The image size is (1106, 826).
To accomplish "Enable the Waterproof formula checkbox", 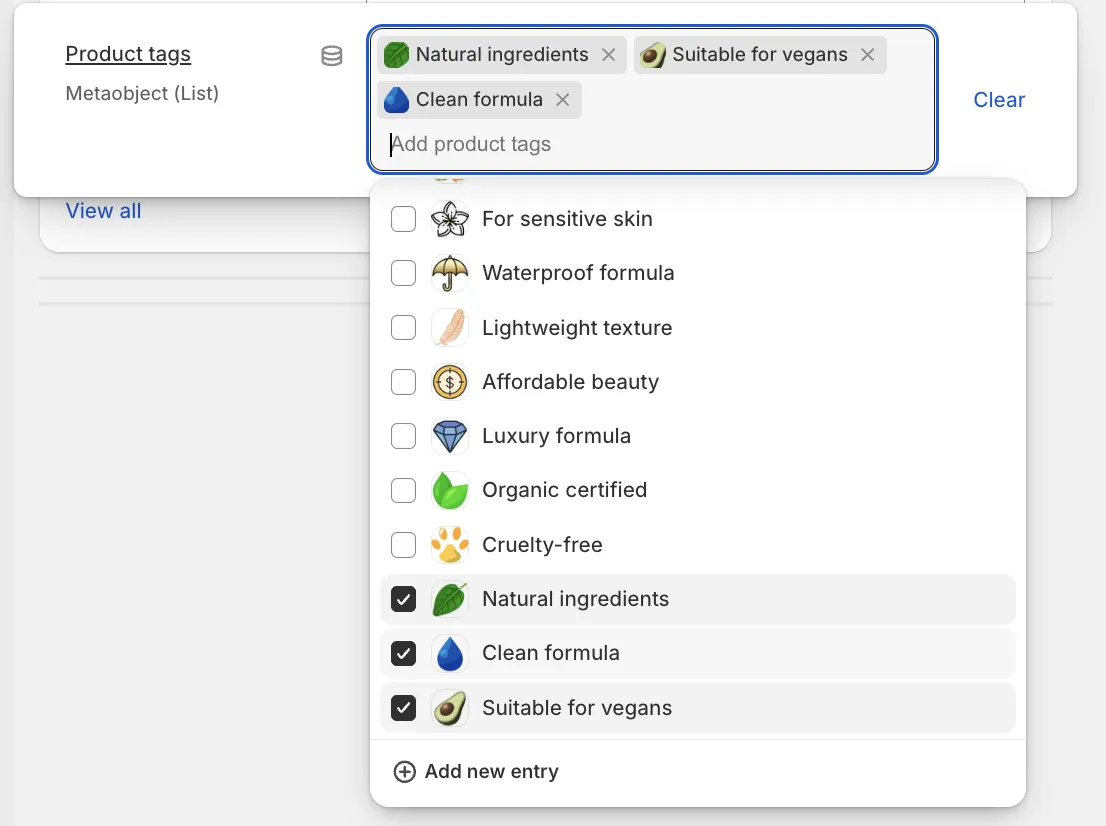I will click(x=403, y=273).
